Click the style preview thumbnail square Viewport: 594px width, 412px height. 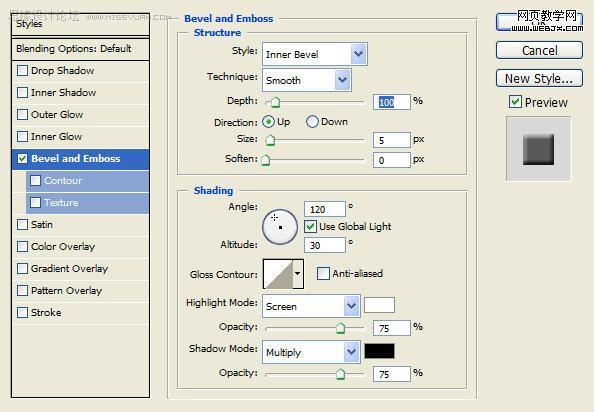click(538, 149)
